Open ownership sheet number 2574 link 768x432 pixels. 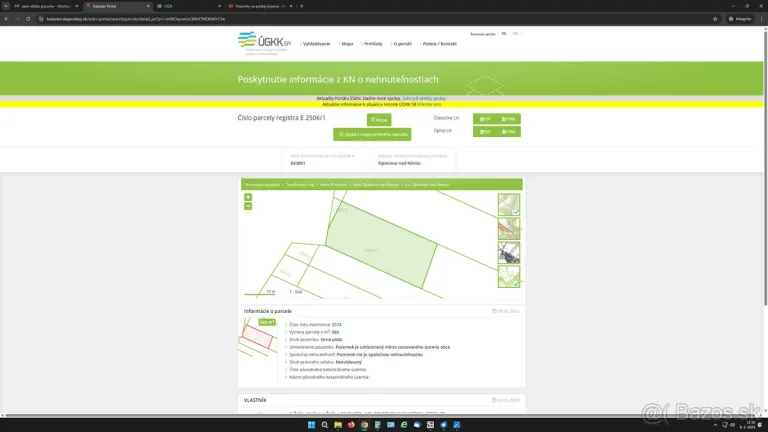[336, 325]
